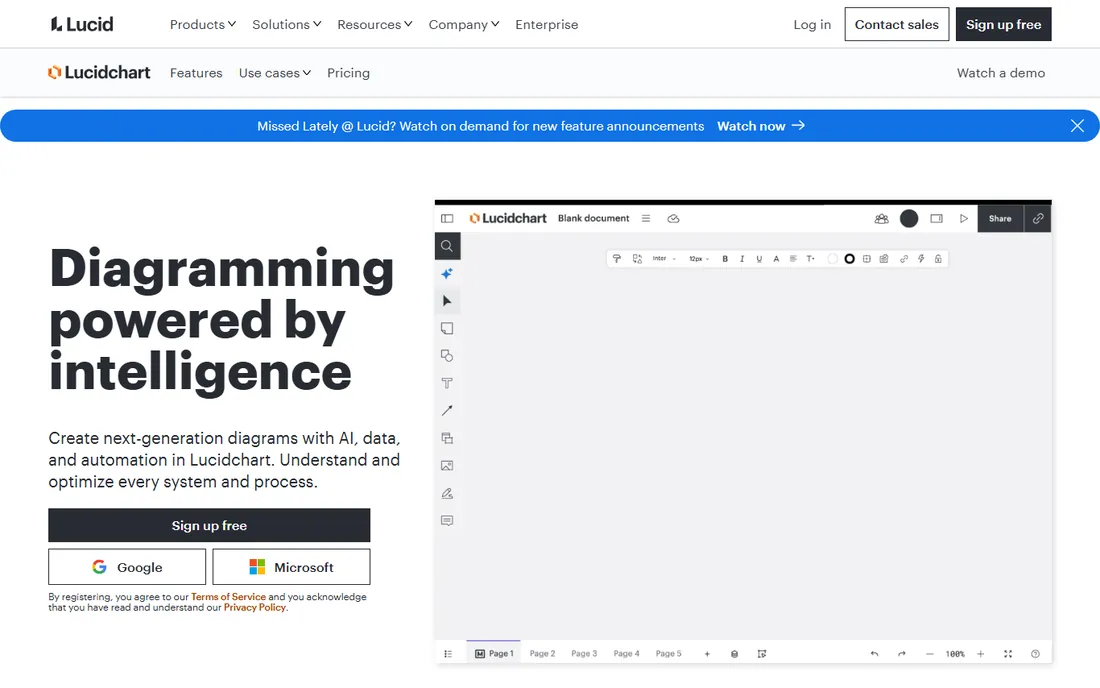Toggle underline formatting in the toolbar
This screenshot has height=688, width=1100.
pyautogui.click(x=759, y=259)
